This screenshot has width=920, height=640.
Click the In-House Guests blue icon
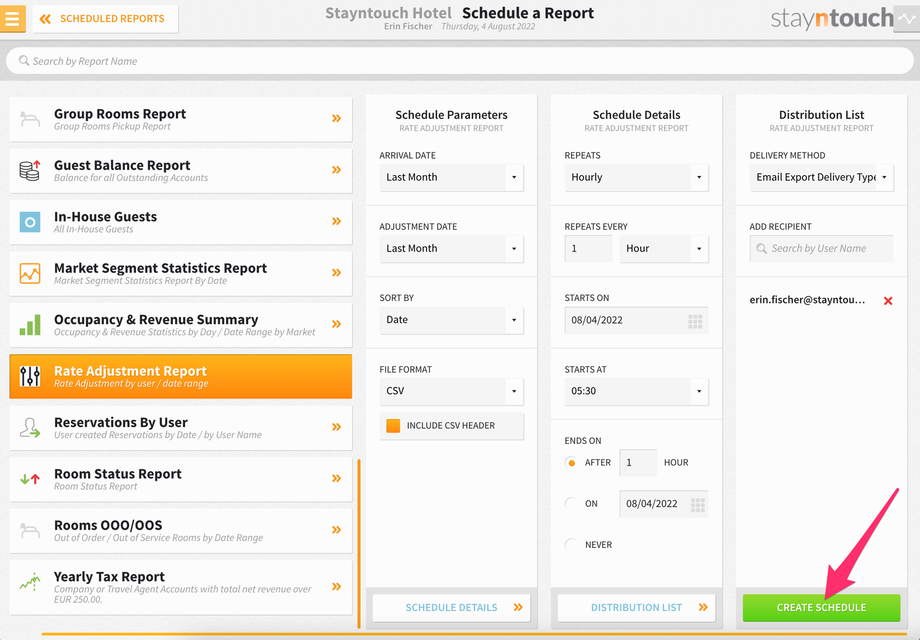coord(30,222)
